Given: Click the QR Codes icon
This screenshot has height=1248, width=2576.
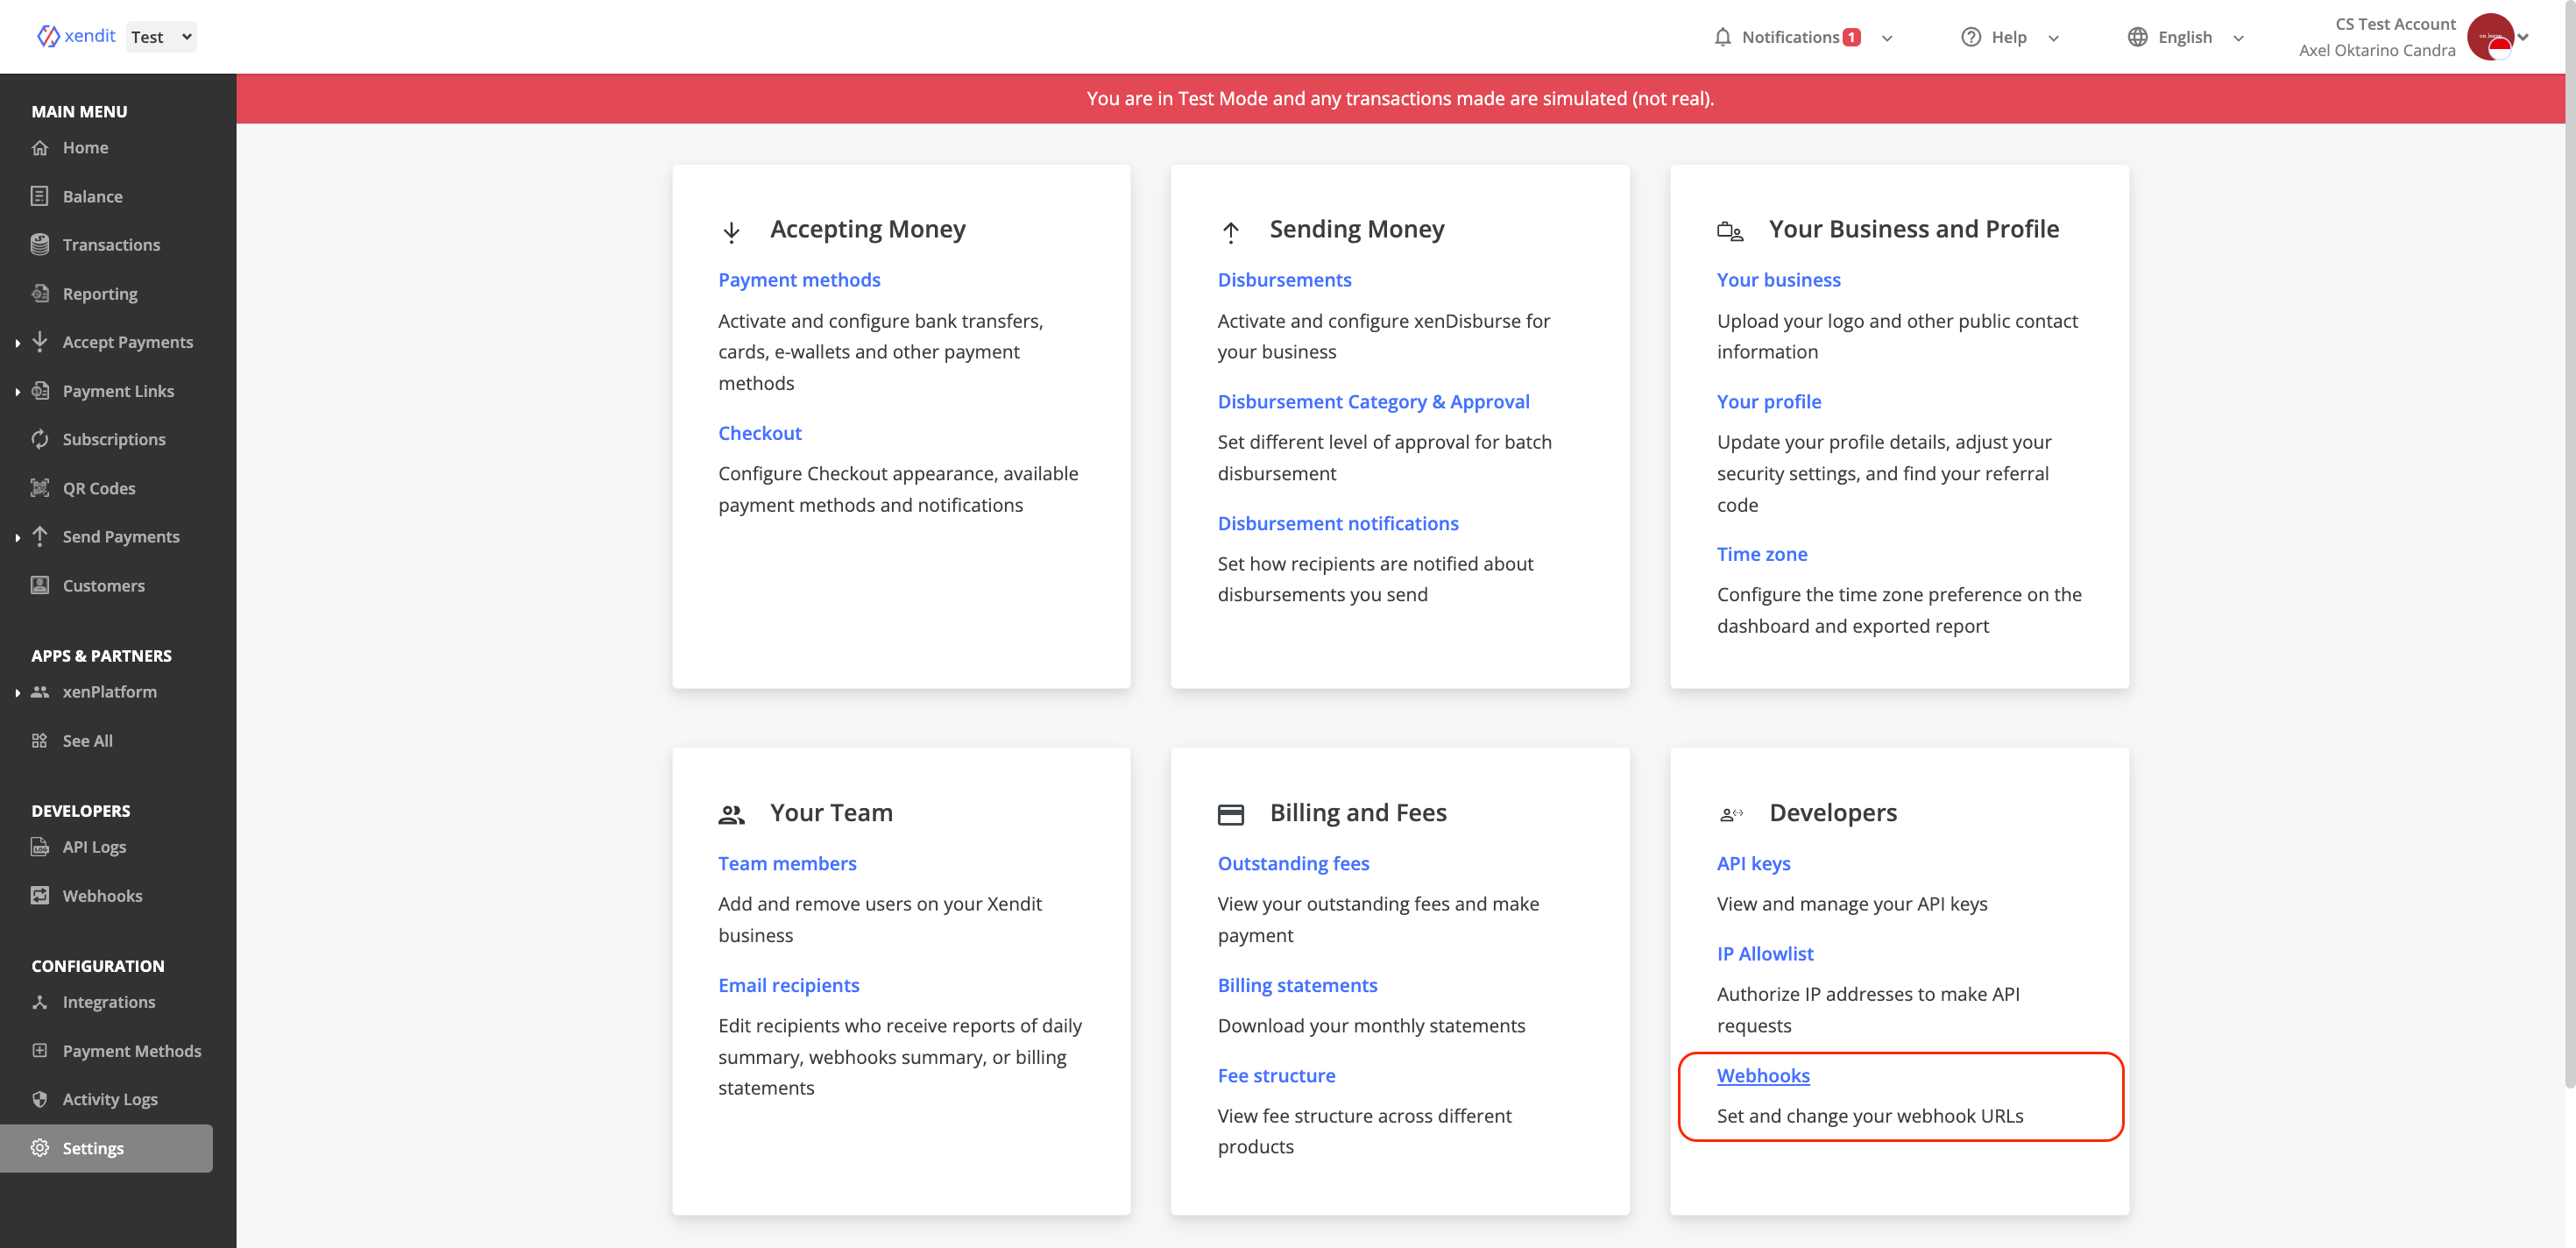Looking at the screenshot, I should [x=40, y=488].
